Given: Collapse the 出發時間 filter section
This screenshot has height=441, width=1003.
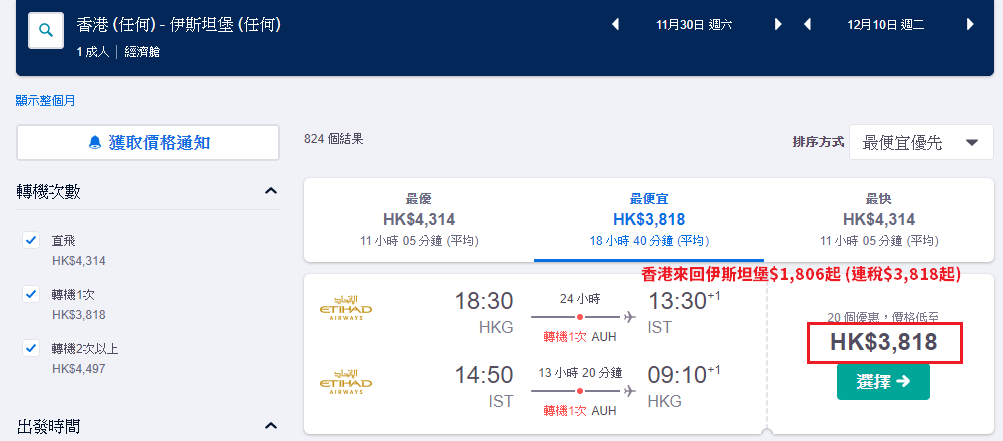Looking at the screenshot, I should (271, 426).
